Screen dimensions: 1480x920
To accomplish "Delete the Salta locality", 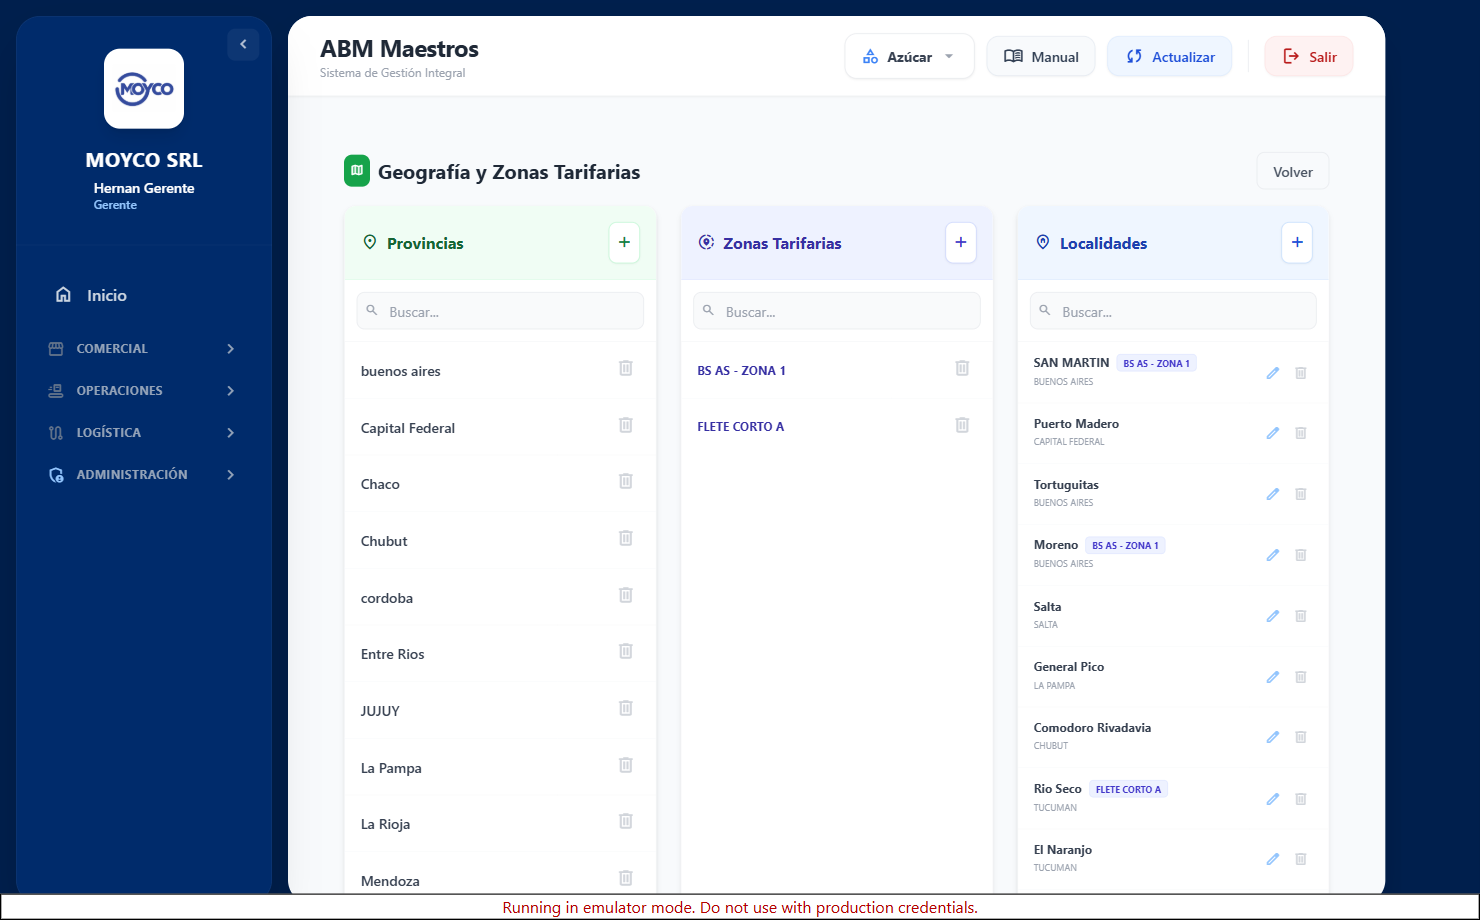I will click(1301, 616).
